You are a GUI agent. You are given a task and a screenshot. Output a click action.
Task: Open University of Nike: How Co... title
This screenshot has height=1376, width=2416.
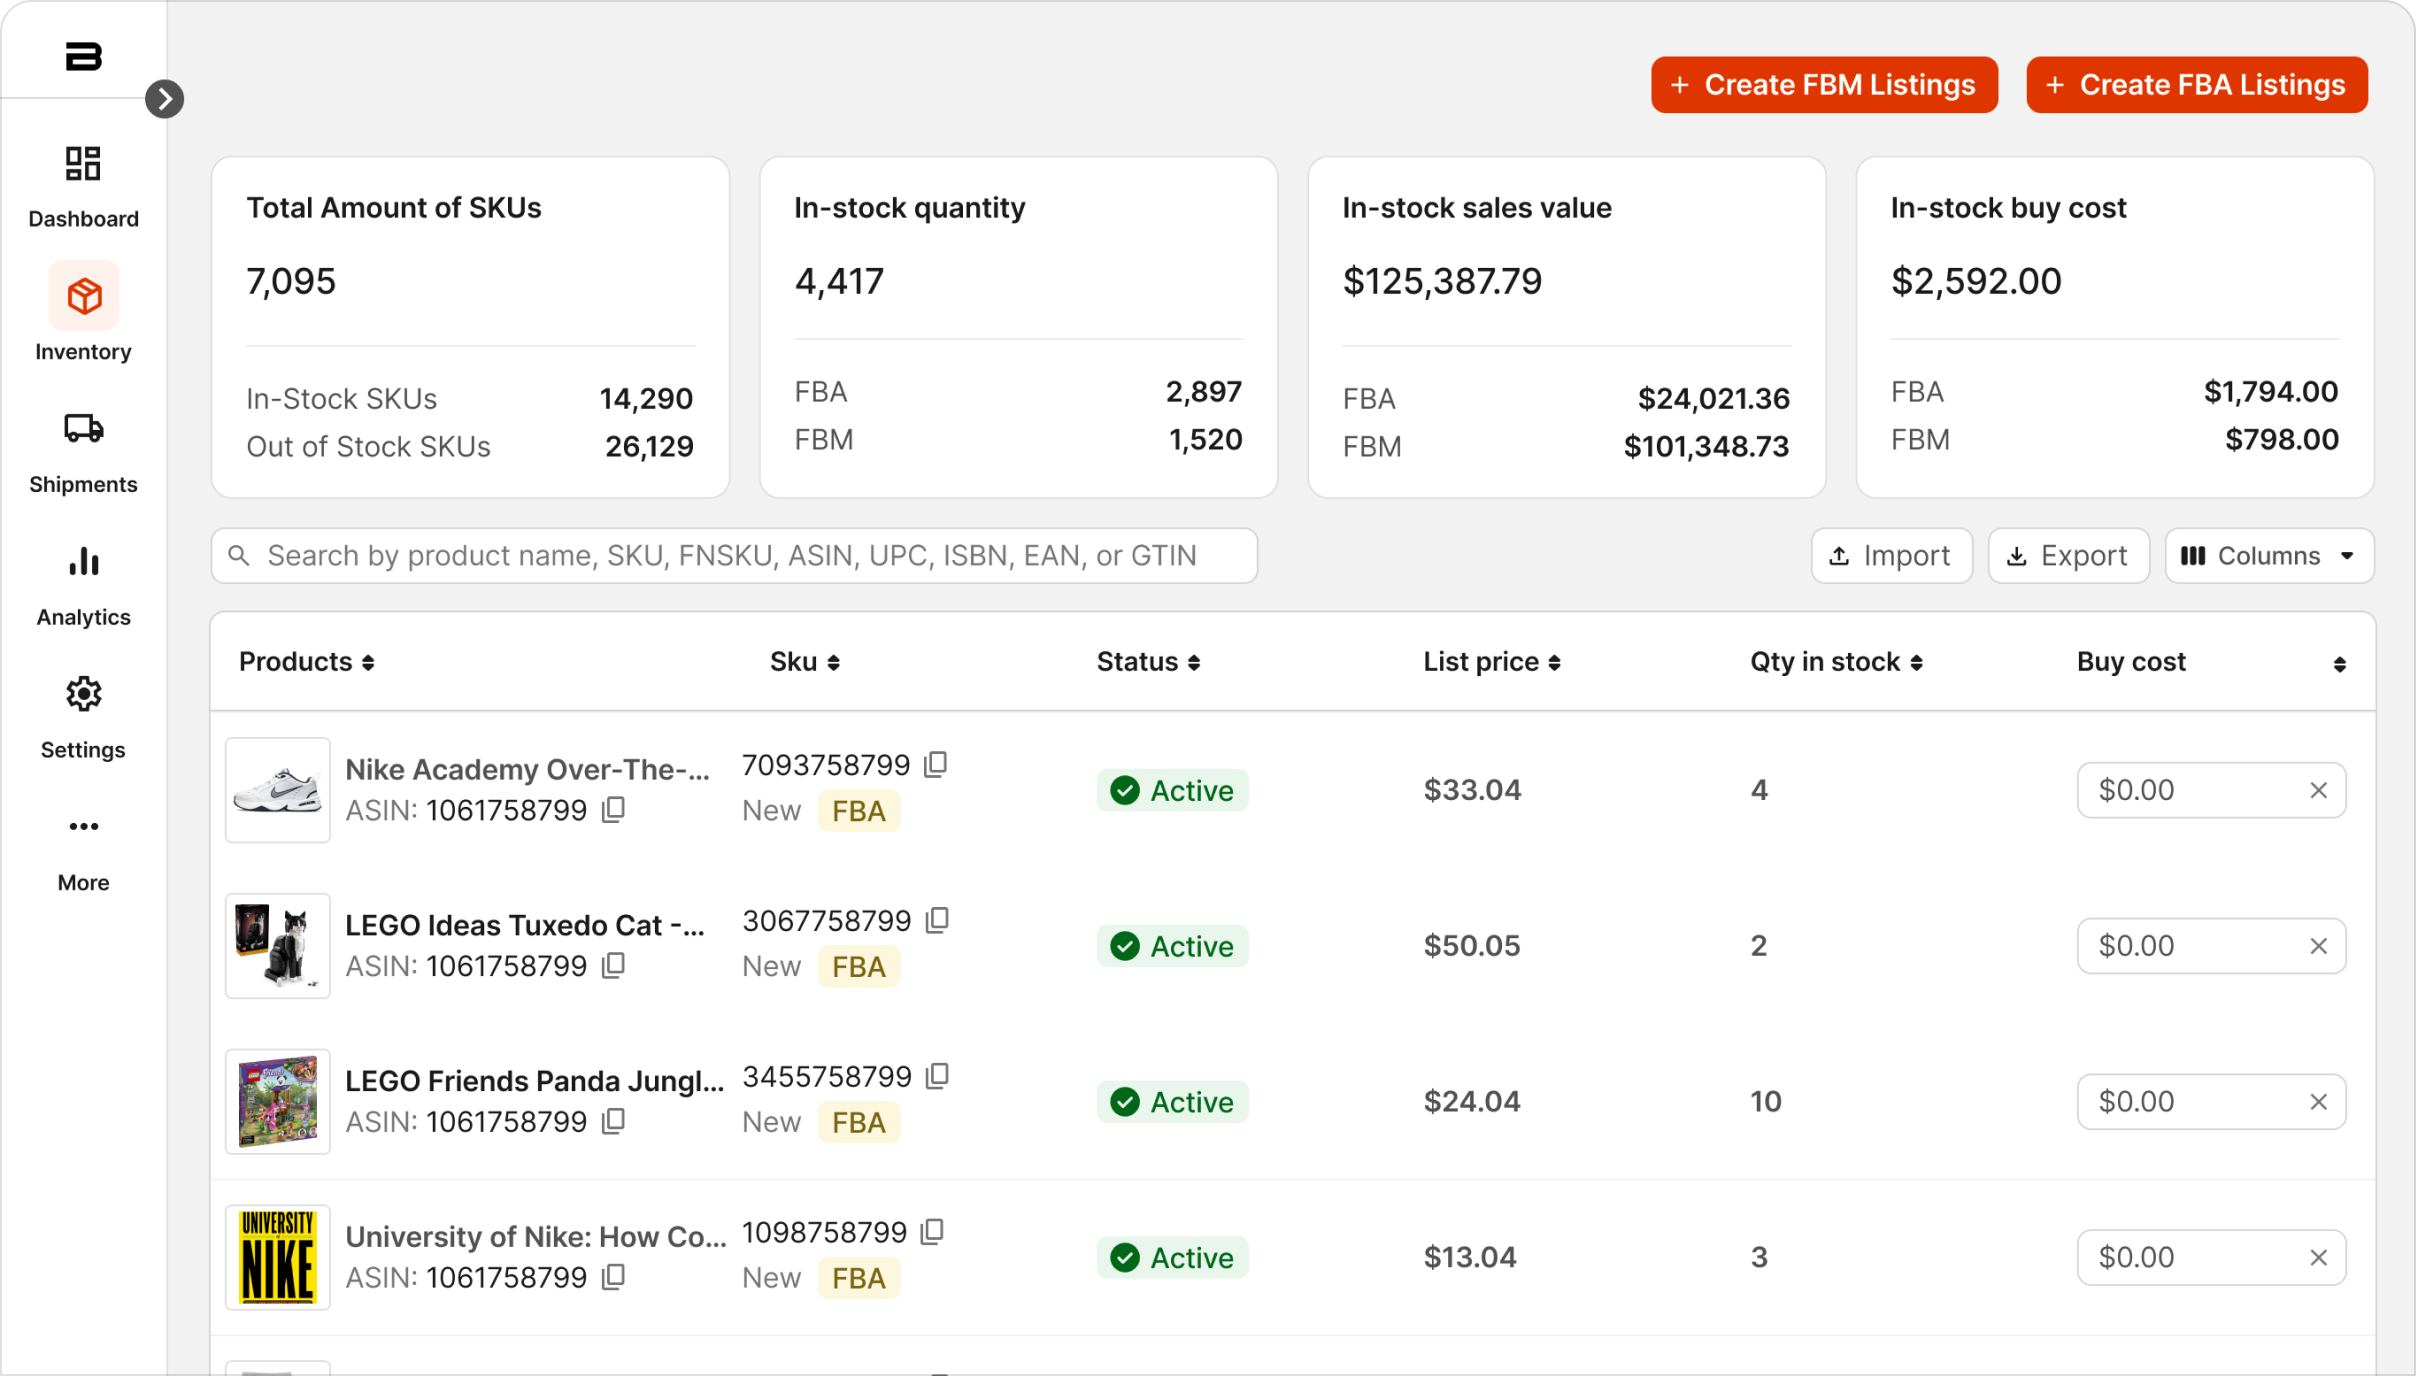click(536, 1237)
